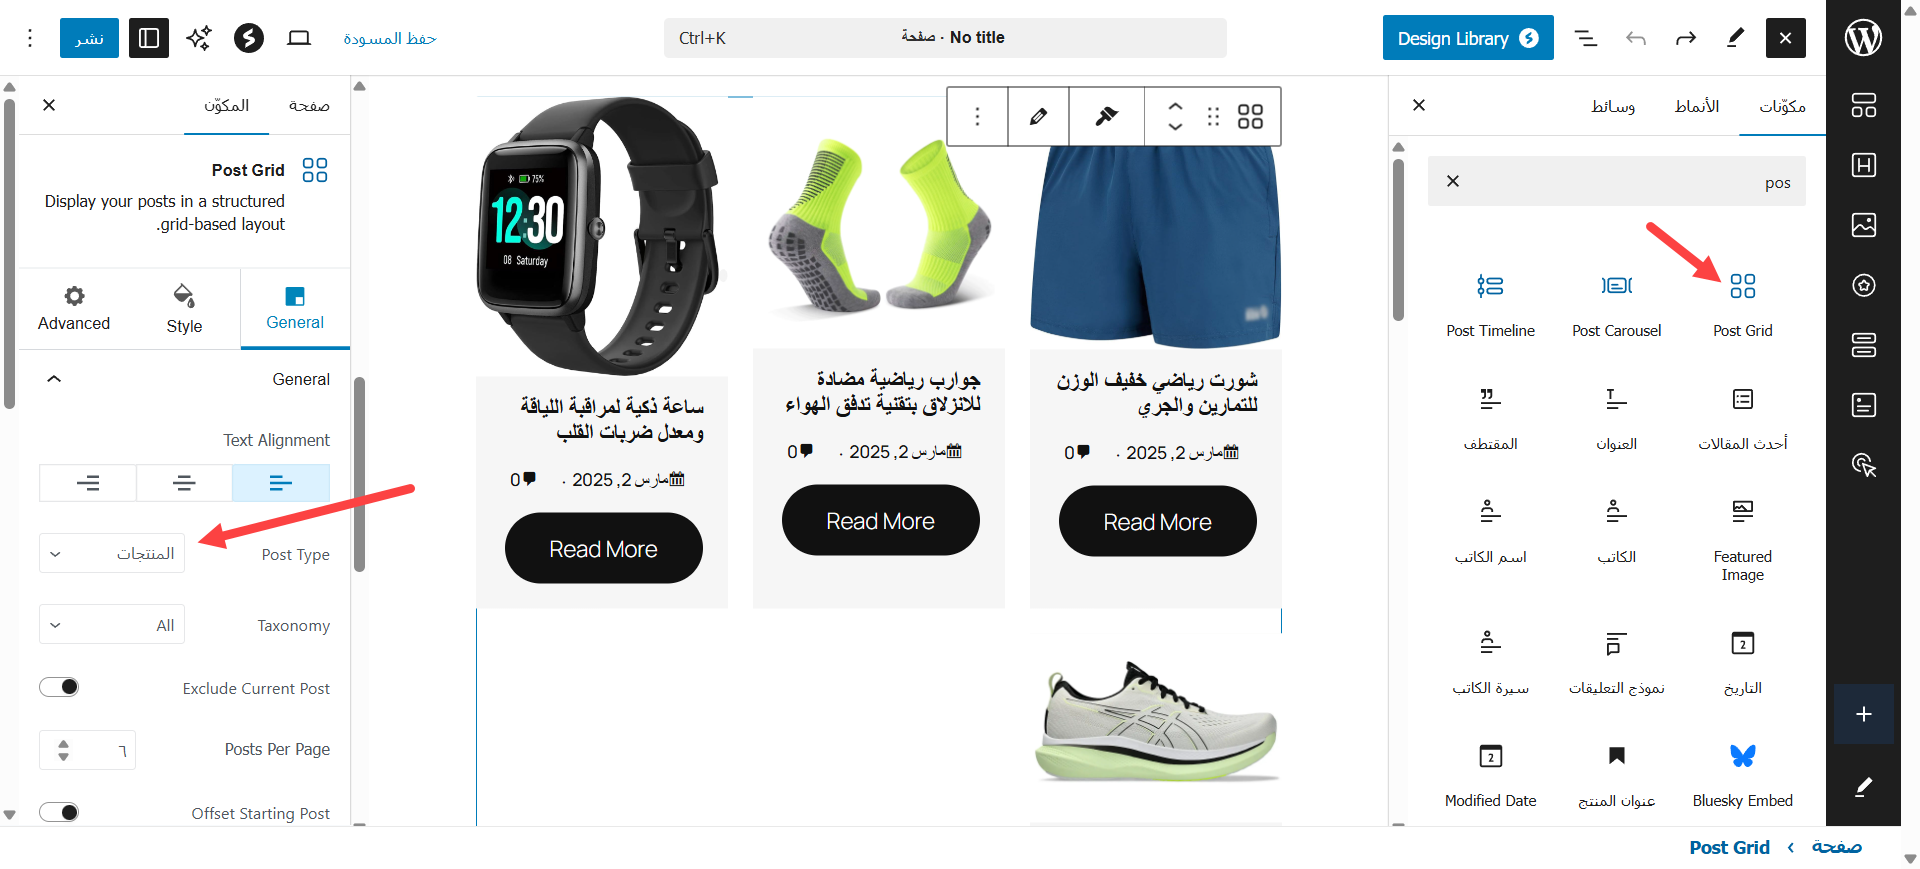Click the sparkle AI assistant icon
Screen dimensions: 1920x869
click(199, 38)
